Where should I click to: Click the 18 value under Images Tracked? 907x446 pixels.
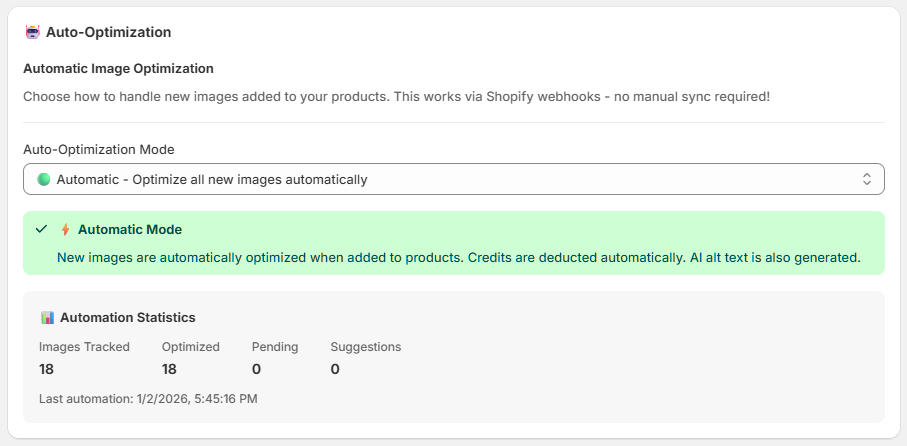pos(46,369)
